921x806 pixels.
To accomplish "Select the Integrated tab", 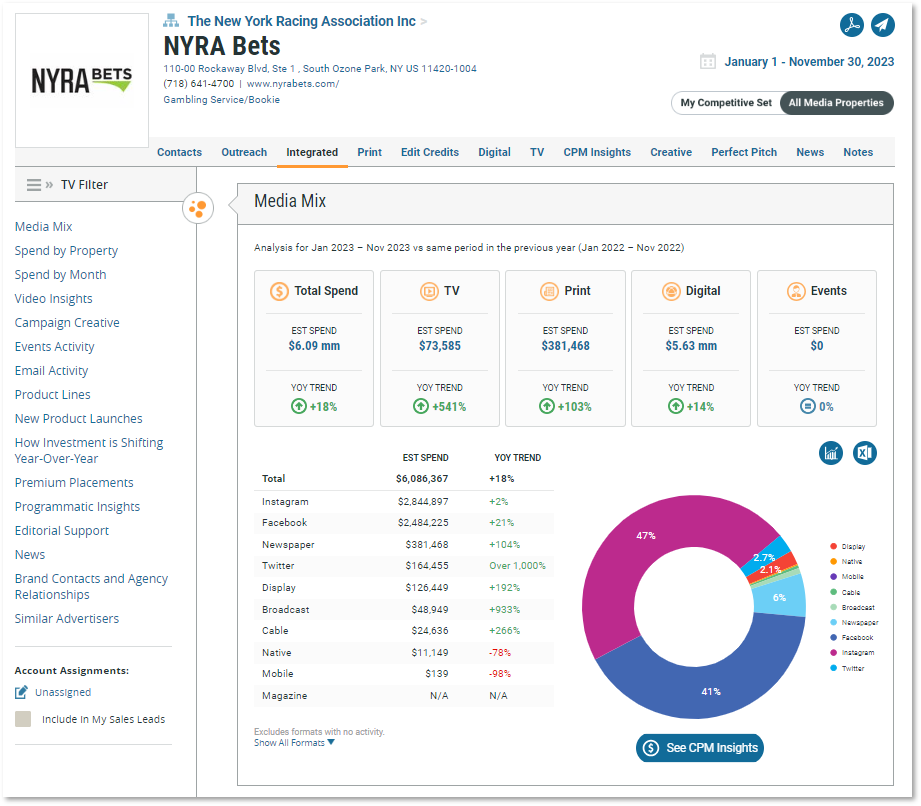I will pos(312,152).
